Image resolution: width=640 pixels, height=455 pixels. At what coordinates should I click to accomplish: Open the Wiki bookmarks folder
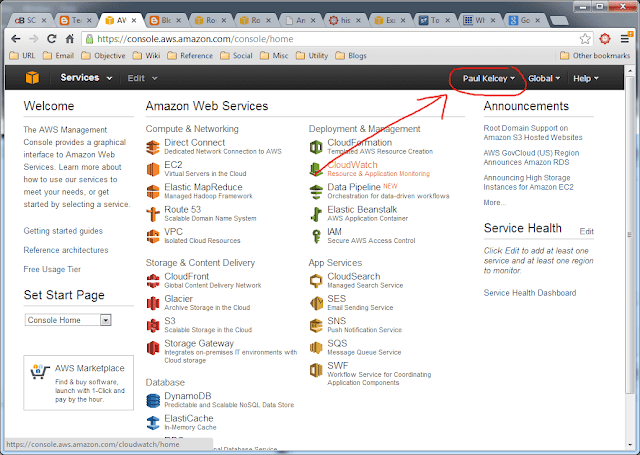click(x=147, y=55)
